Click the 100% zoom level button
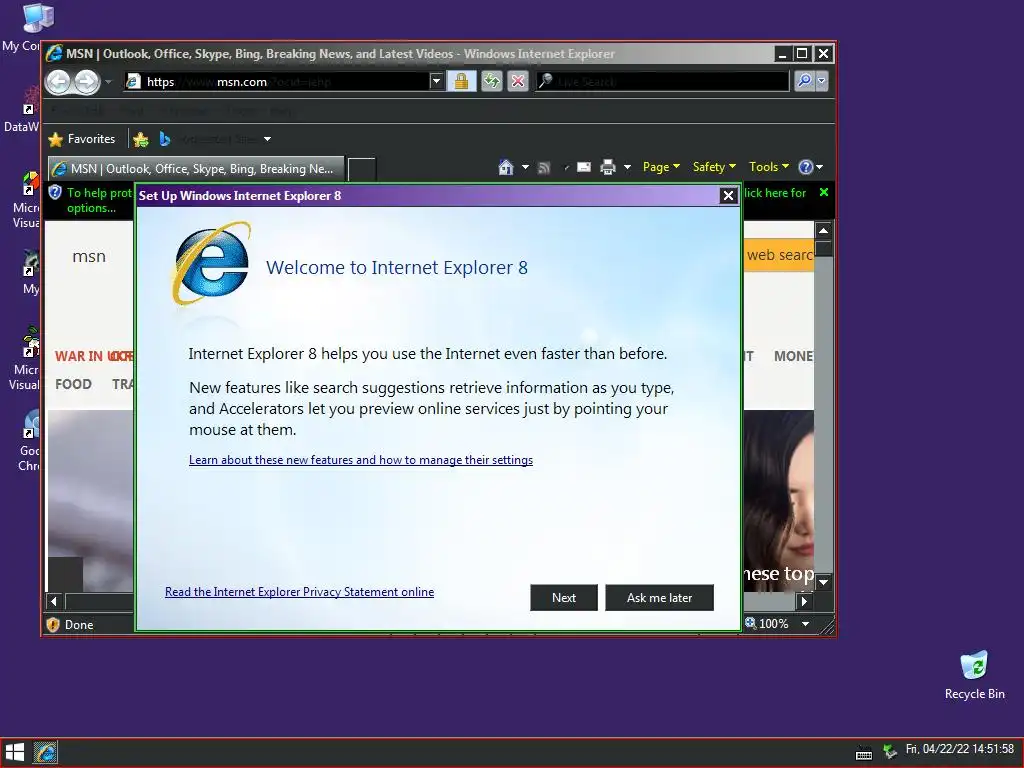This screenshot has width=1024, height=768. point(767,624)
